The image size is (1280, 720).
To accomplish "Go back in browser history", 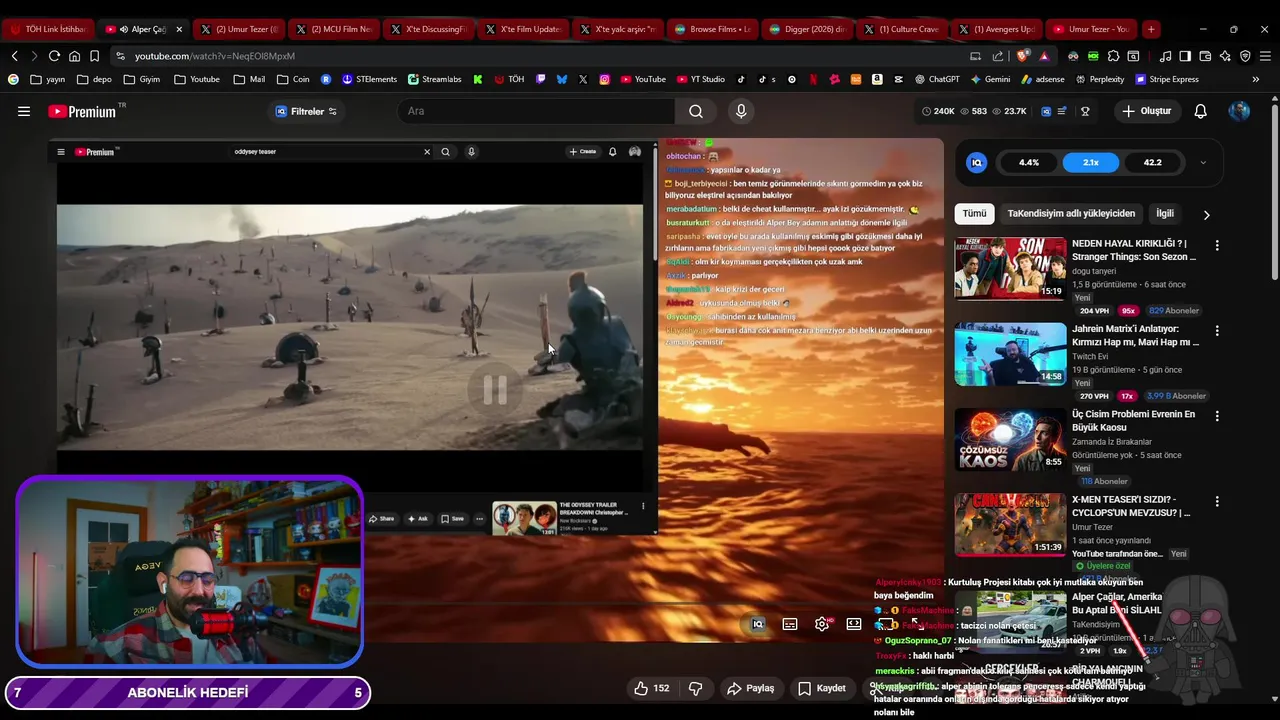I will pos(14,56).
